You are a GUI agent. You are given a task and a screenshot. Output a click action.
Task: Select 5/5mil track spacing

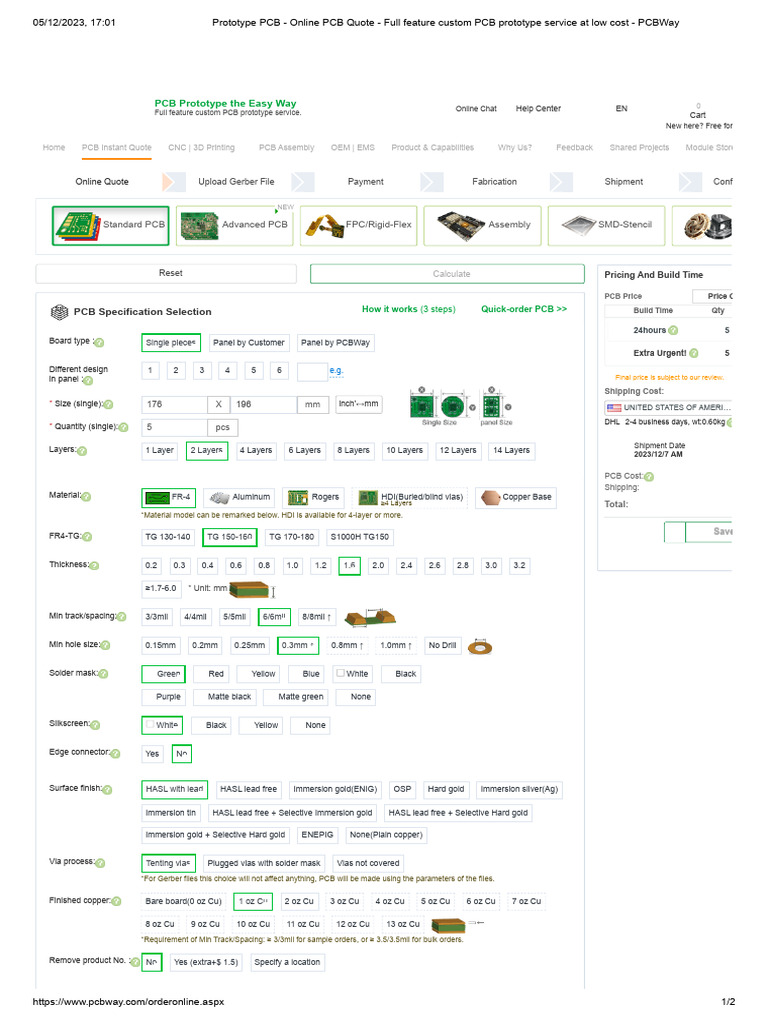234,616
